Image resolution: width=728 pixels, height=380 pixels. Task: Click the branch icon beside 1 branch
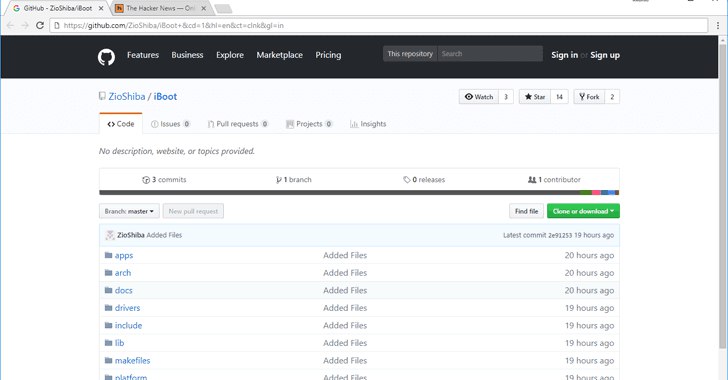coord(279,180)
